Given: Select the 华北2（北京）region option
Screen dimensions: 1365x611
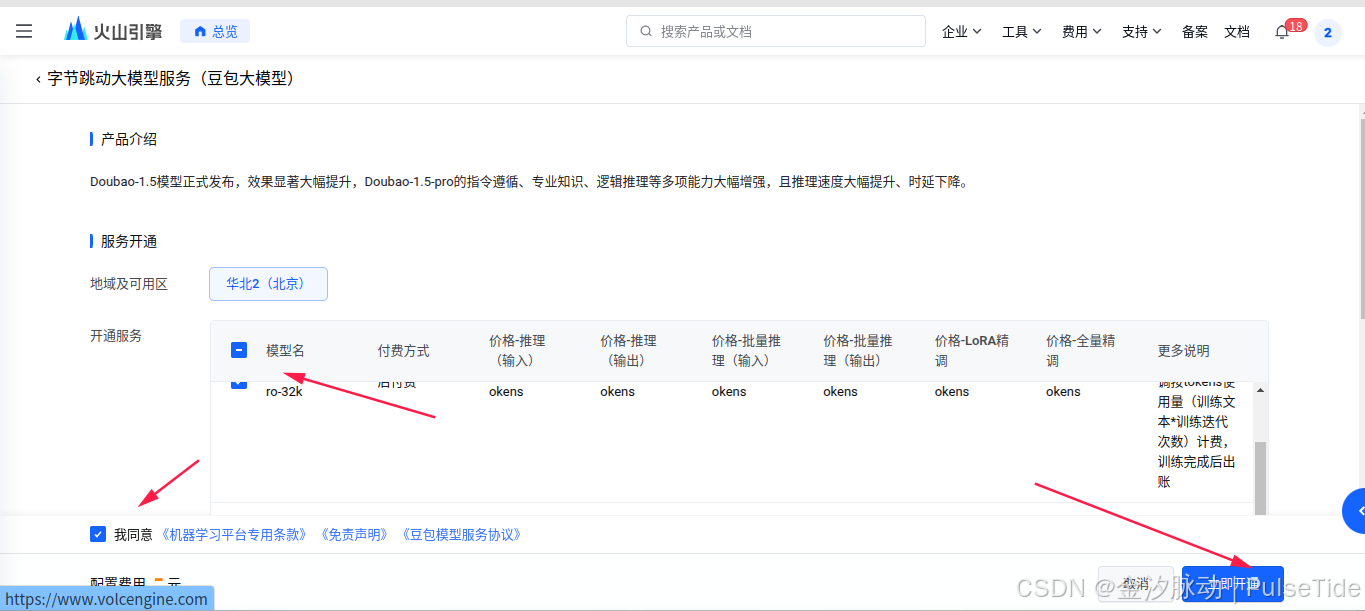Looking at the screenshot, I should click(268, 284).
